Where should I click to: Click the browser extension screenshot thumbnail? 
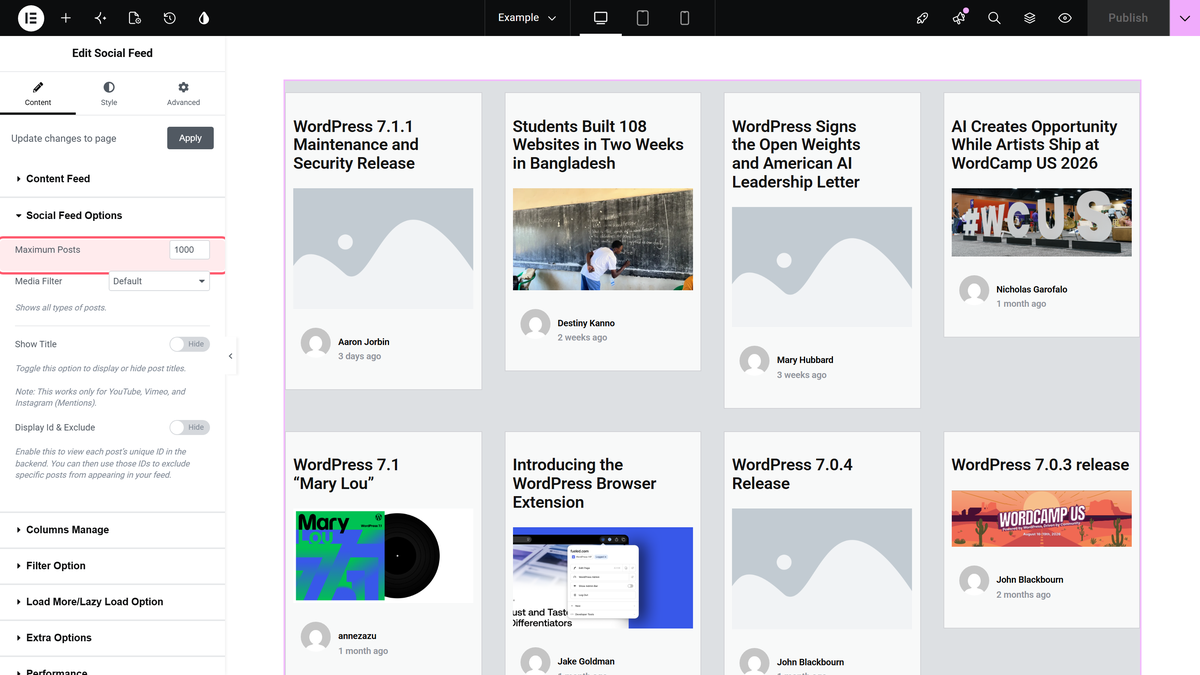coord(603,578)
